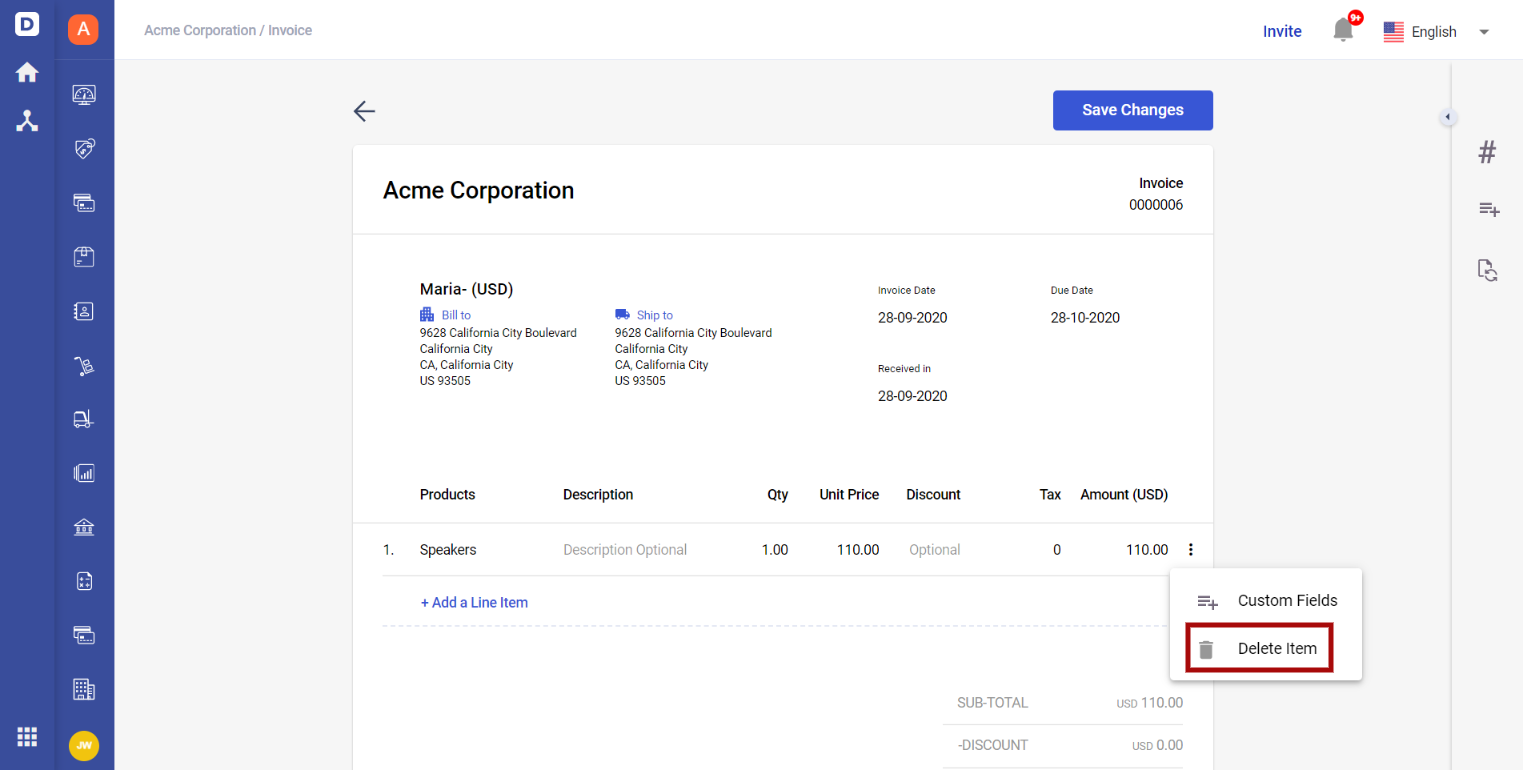Image resolution: width=1523 pixels, height=770 pixels.
Task: Open the organization hierarchy icon
Action: point(27,121)
